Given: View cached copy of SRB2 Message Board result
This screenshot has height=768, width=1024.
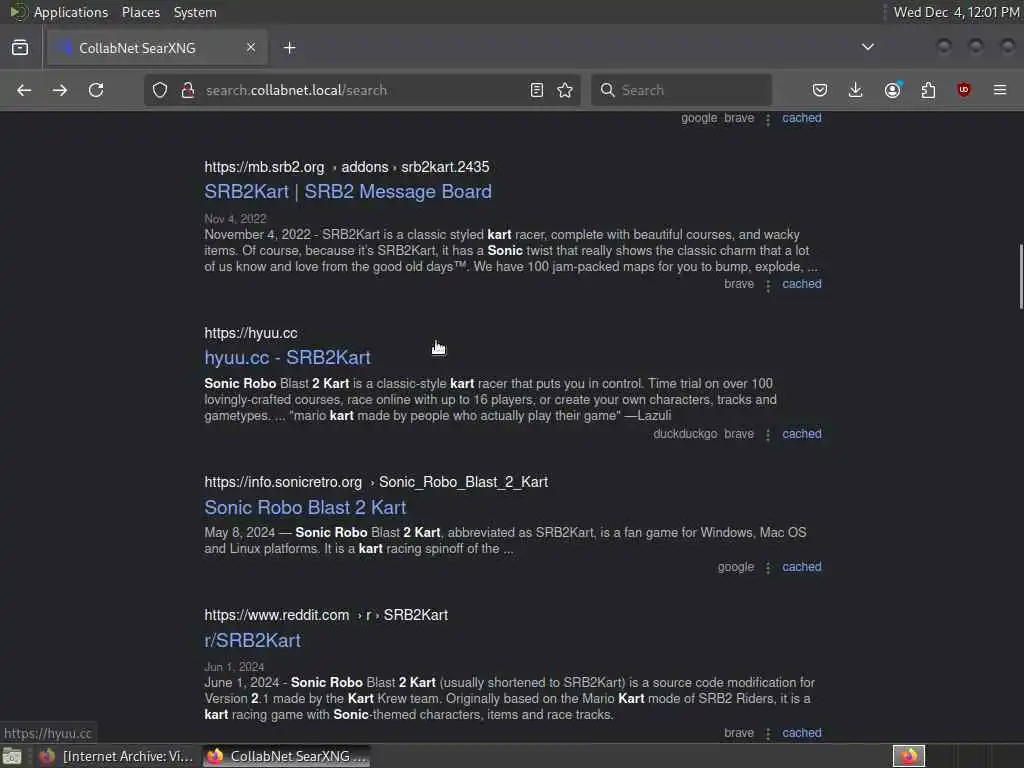Looking at the screenshot, I should point(802,284).
